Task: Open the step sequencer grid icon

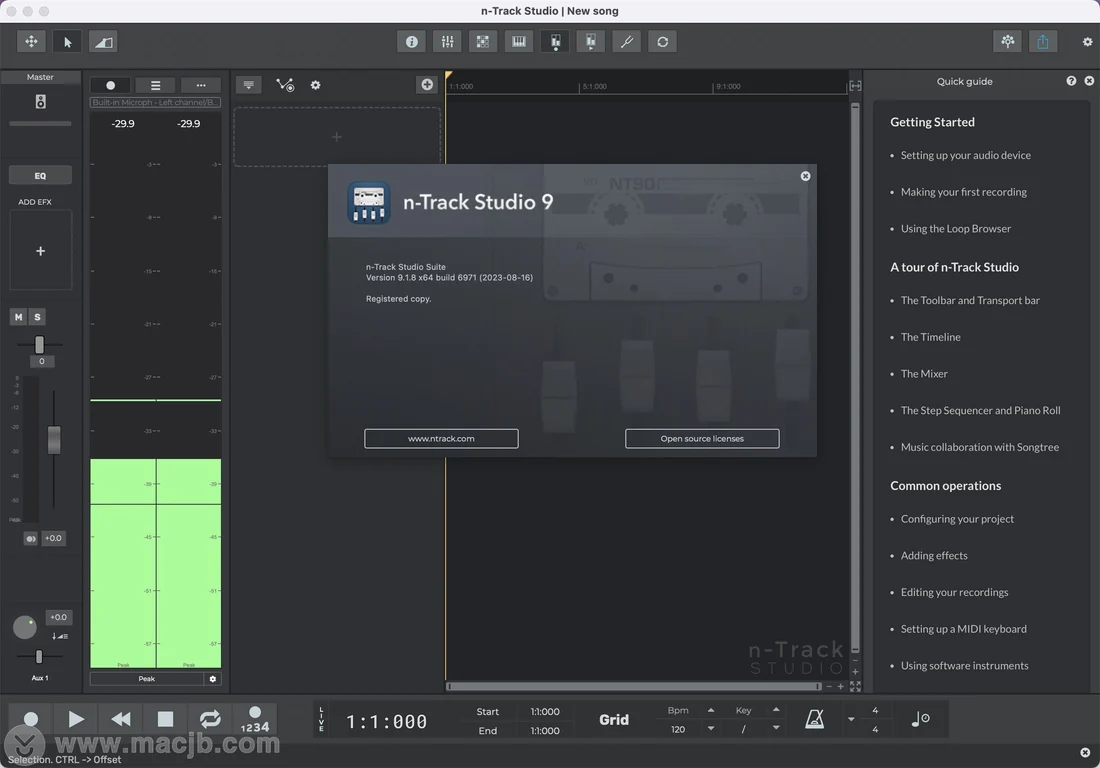Action: tap(483, 42)
